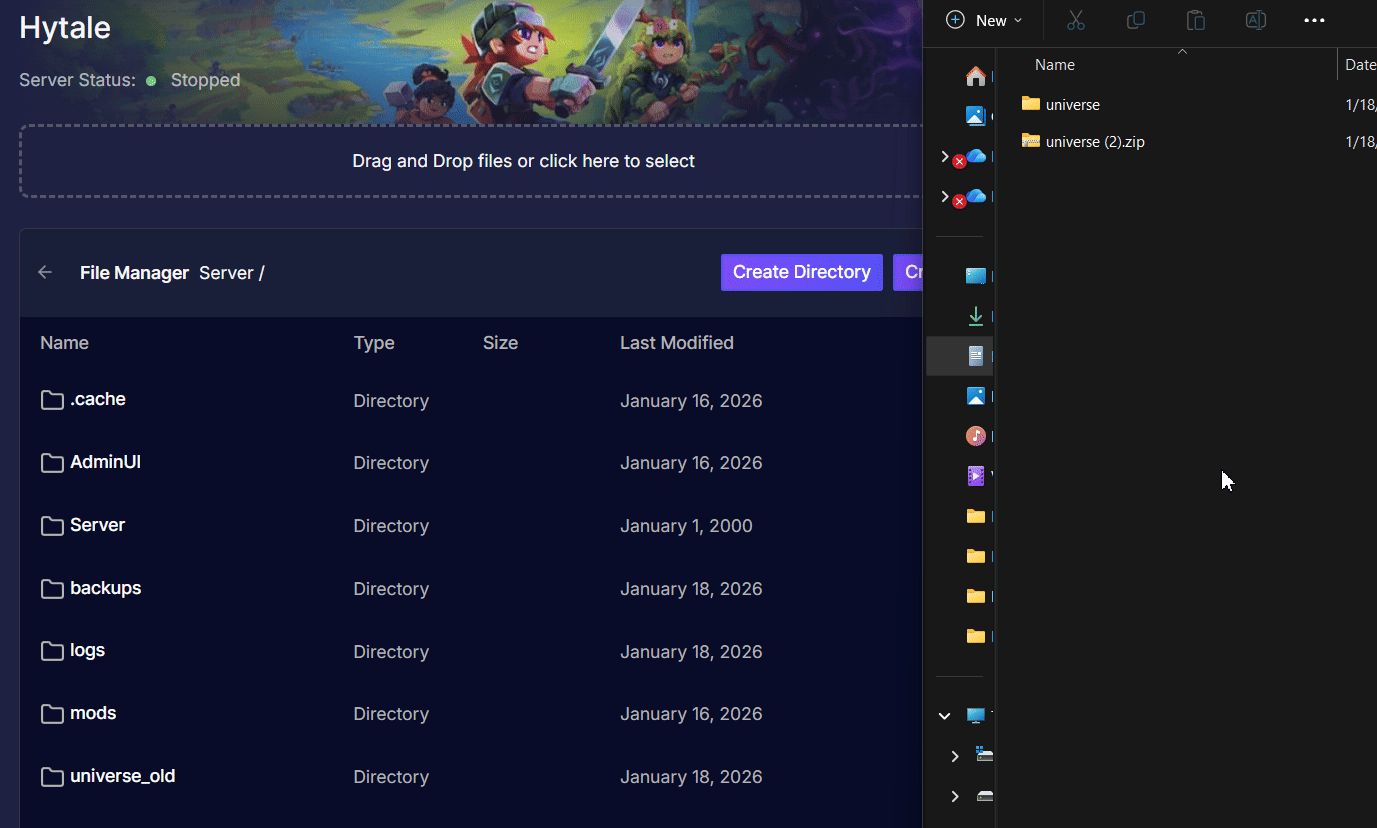
Task: Open the New dropdown in Explorer
Action: click(984, 20)
